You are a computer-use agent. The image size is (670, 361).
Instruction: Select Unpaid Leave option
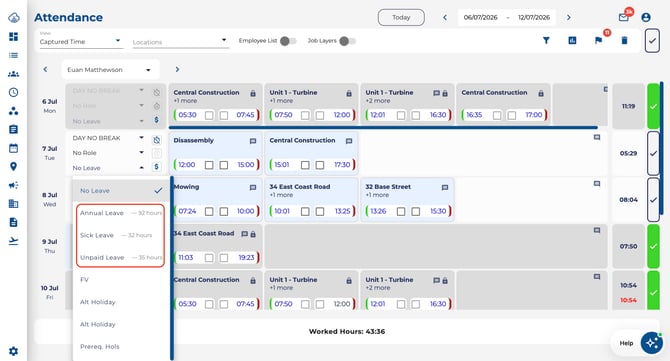[x=121, y=257]
